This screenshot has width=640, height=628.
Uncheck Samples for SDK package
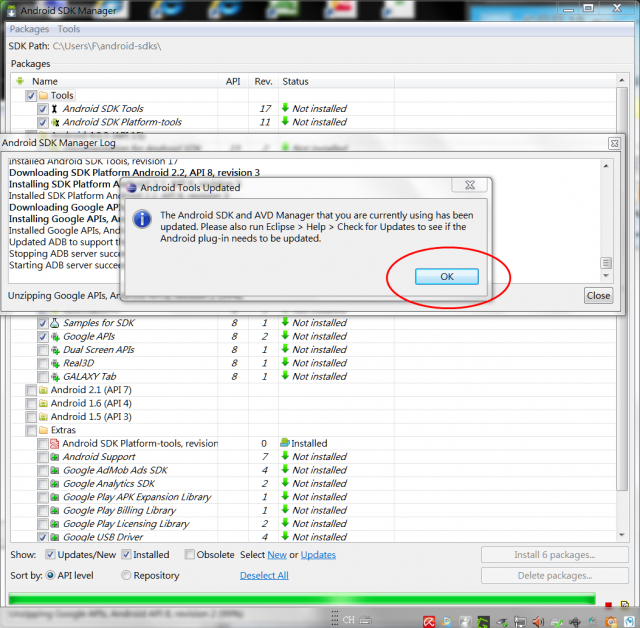coord(42,323)
